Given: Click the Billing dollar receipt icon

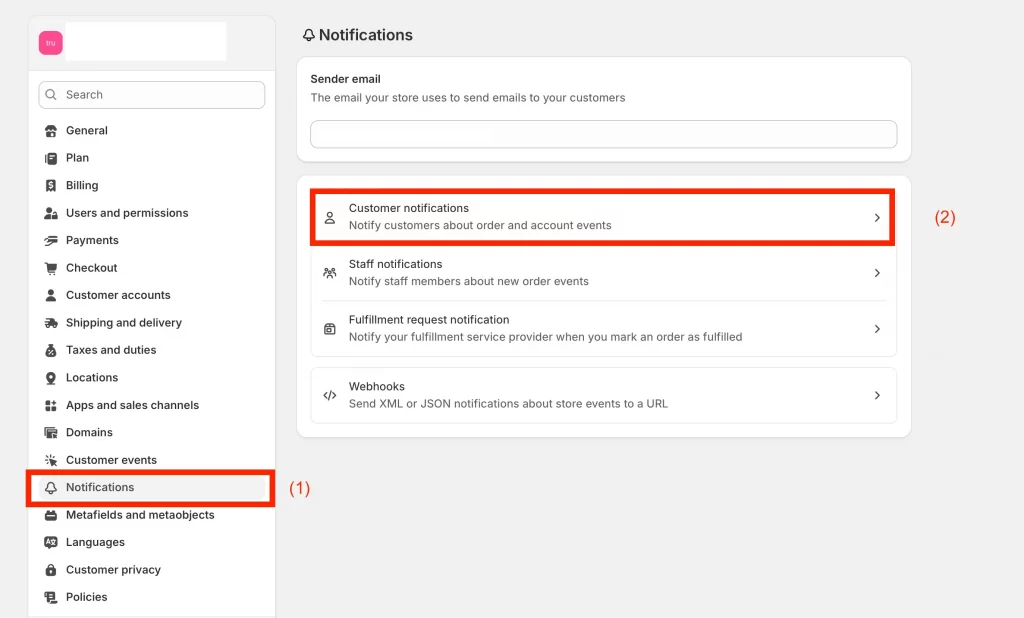Looking at the screenshot, I should 51,186.
